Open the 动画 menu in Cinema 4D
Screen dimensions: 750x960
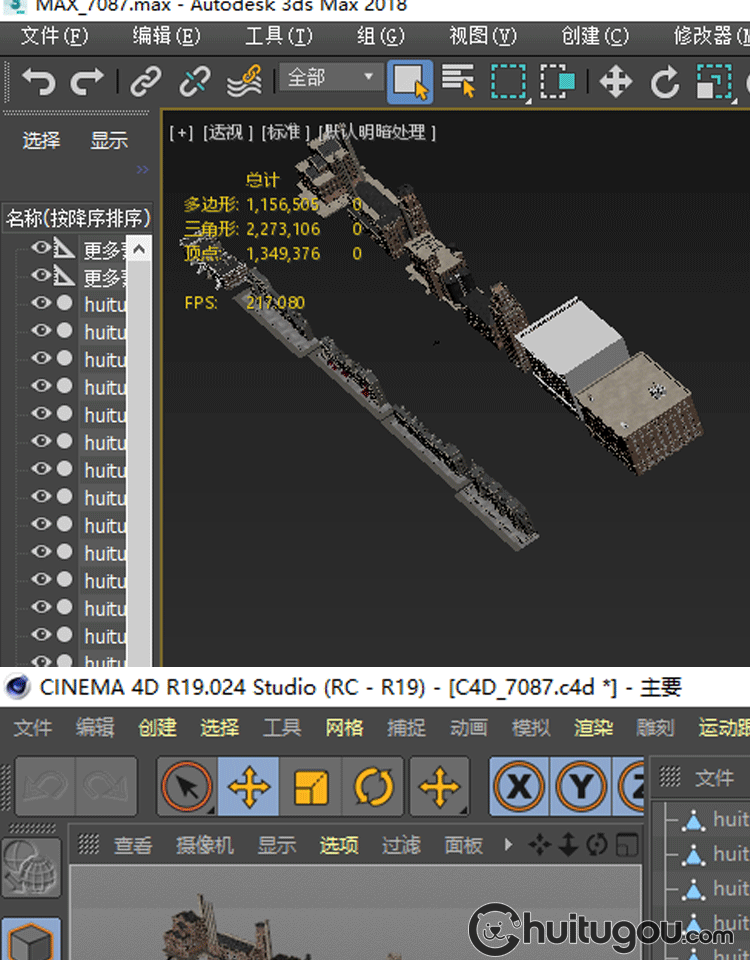[x=468, y=727]
